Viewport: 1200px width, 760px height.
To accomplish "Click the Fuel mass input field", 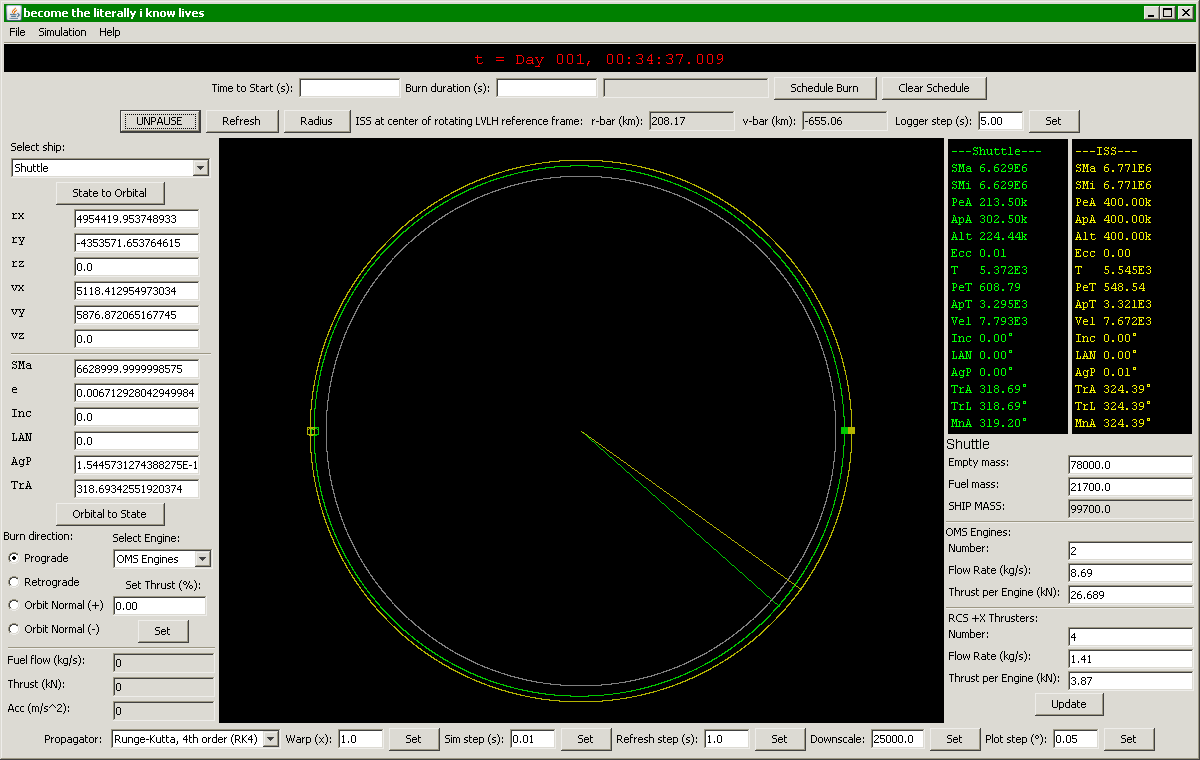I will pyautogui.click(x=1130, y=487).
